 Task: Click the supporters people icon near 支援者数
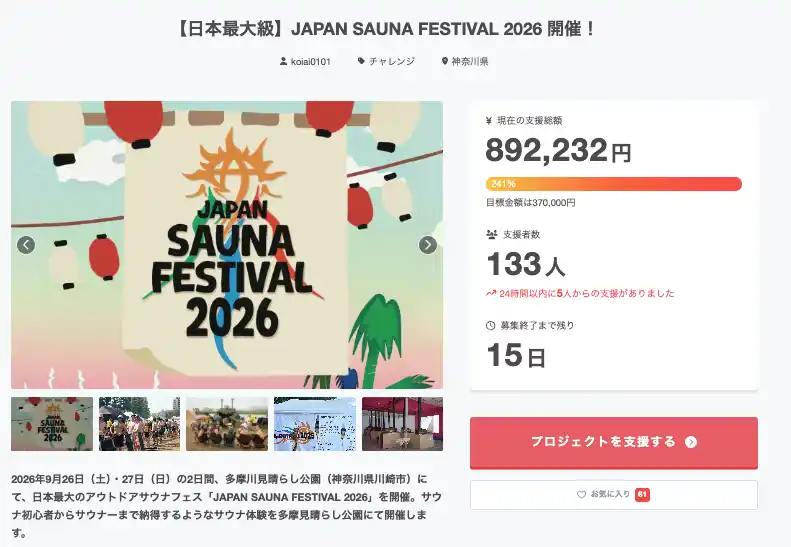[x=491, y=234]
